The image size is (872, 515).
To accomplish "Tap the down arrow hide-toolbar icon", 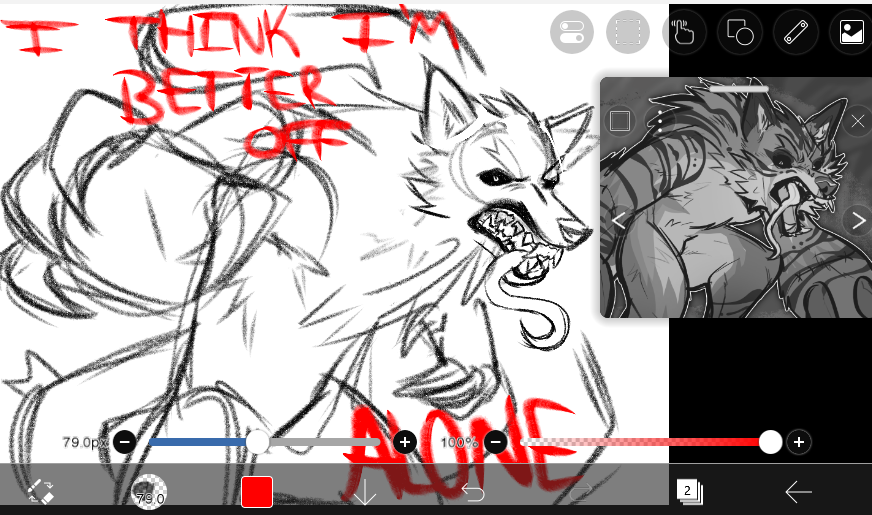I will [x=365, y=492].
